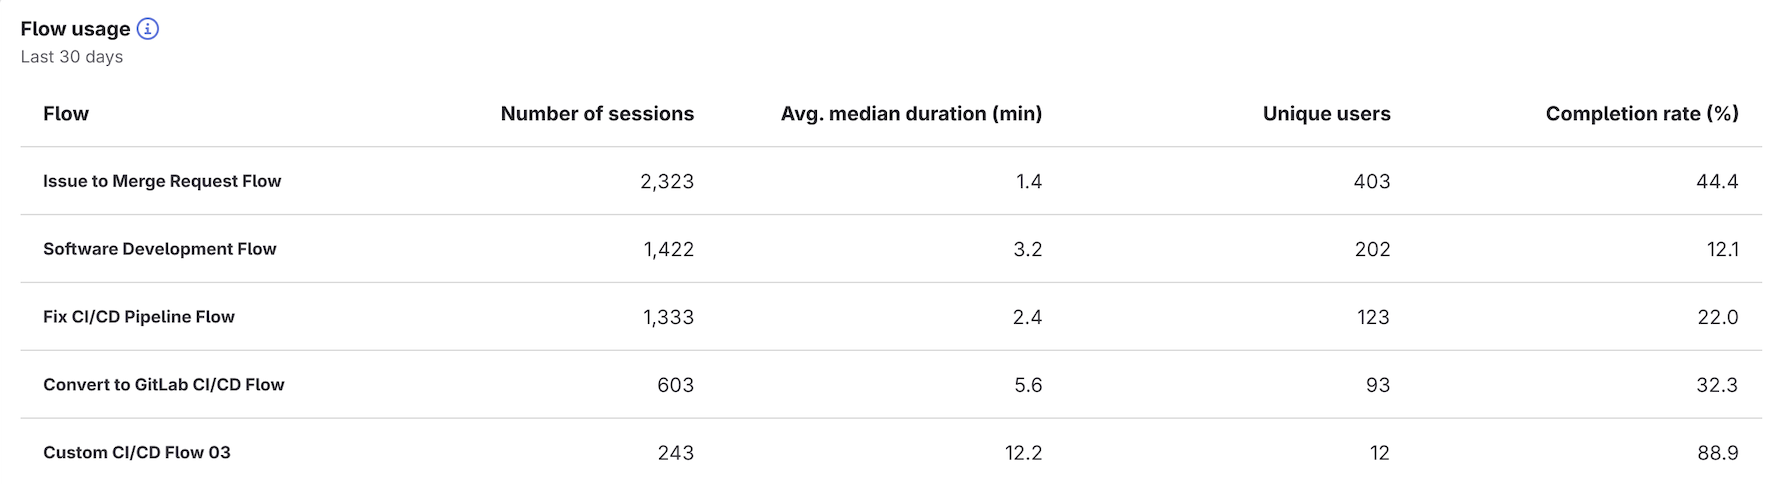Click the 2,323 sessions value

tap(666, 182)
